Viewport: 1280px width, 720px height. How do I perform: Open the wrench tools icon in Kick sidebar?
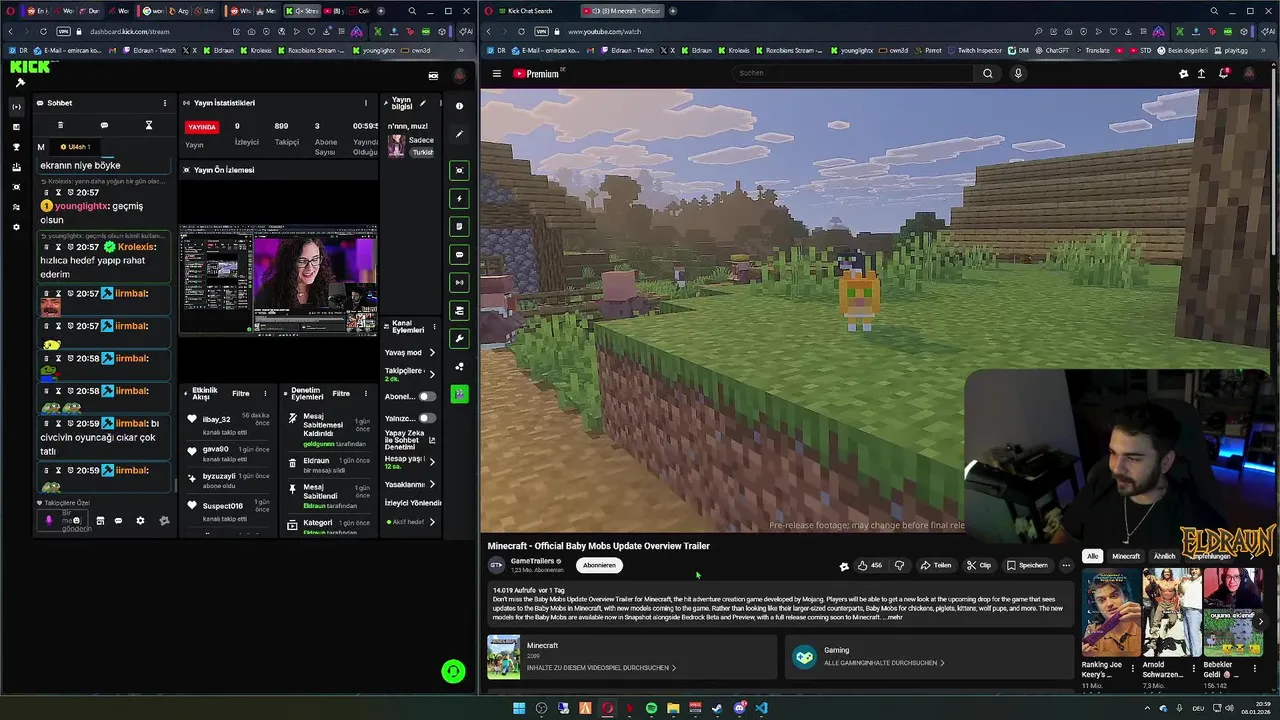[459, 339]
